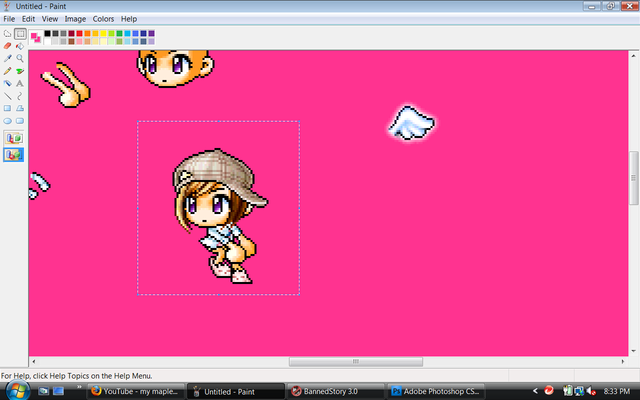Expand hidden system tray icons arrow
Viewport: 640px width, 400px height.
535,391
